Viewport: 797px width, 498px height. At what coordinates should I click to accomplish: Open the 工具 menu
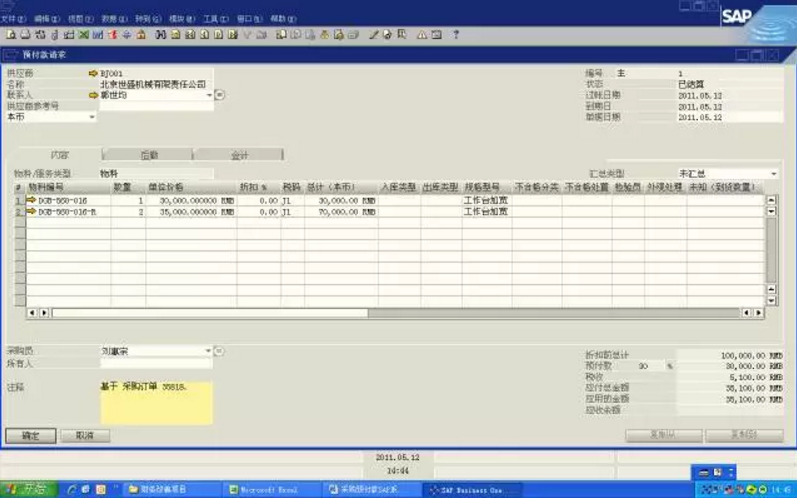[x=216, y=19]
